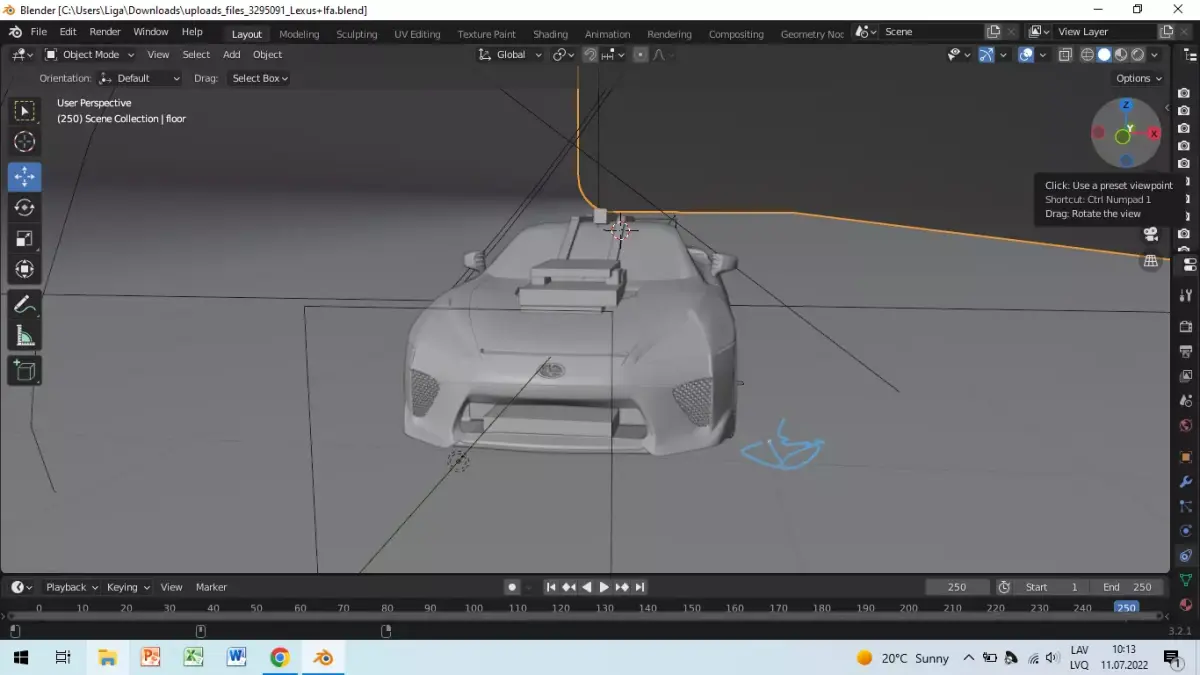This screenshot has width=1200, height=675.
Task: Jump to last frame
Action: coord(640,587)
